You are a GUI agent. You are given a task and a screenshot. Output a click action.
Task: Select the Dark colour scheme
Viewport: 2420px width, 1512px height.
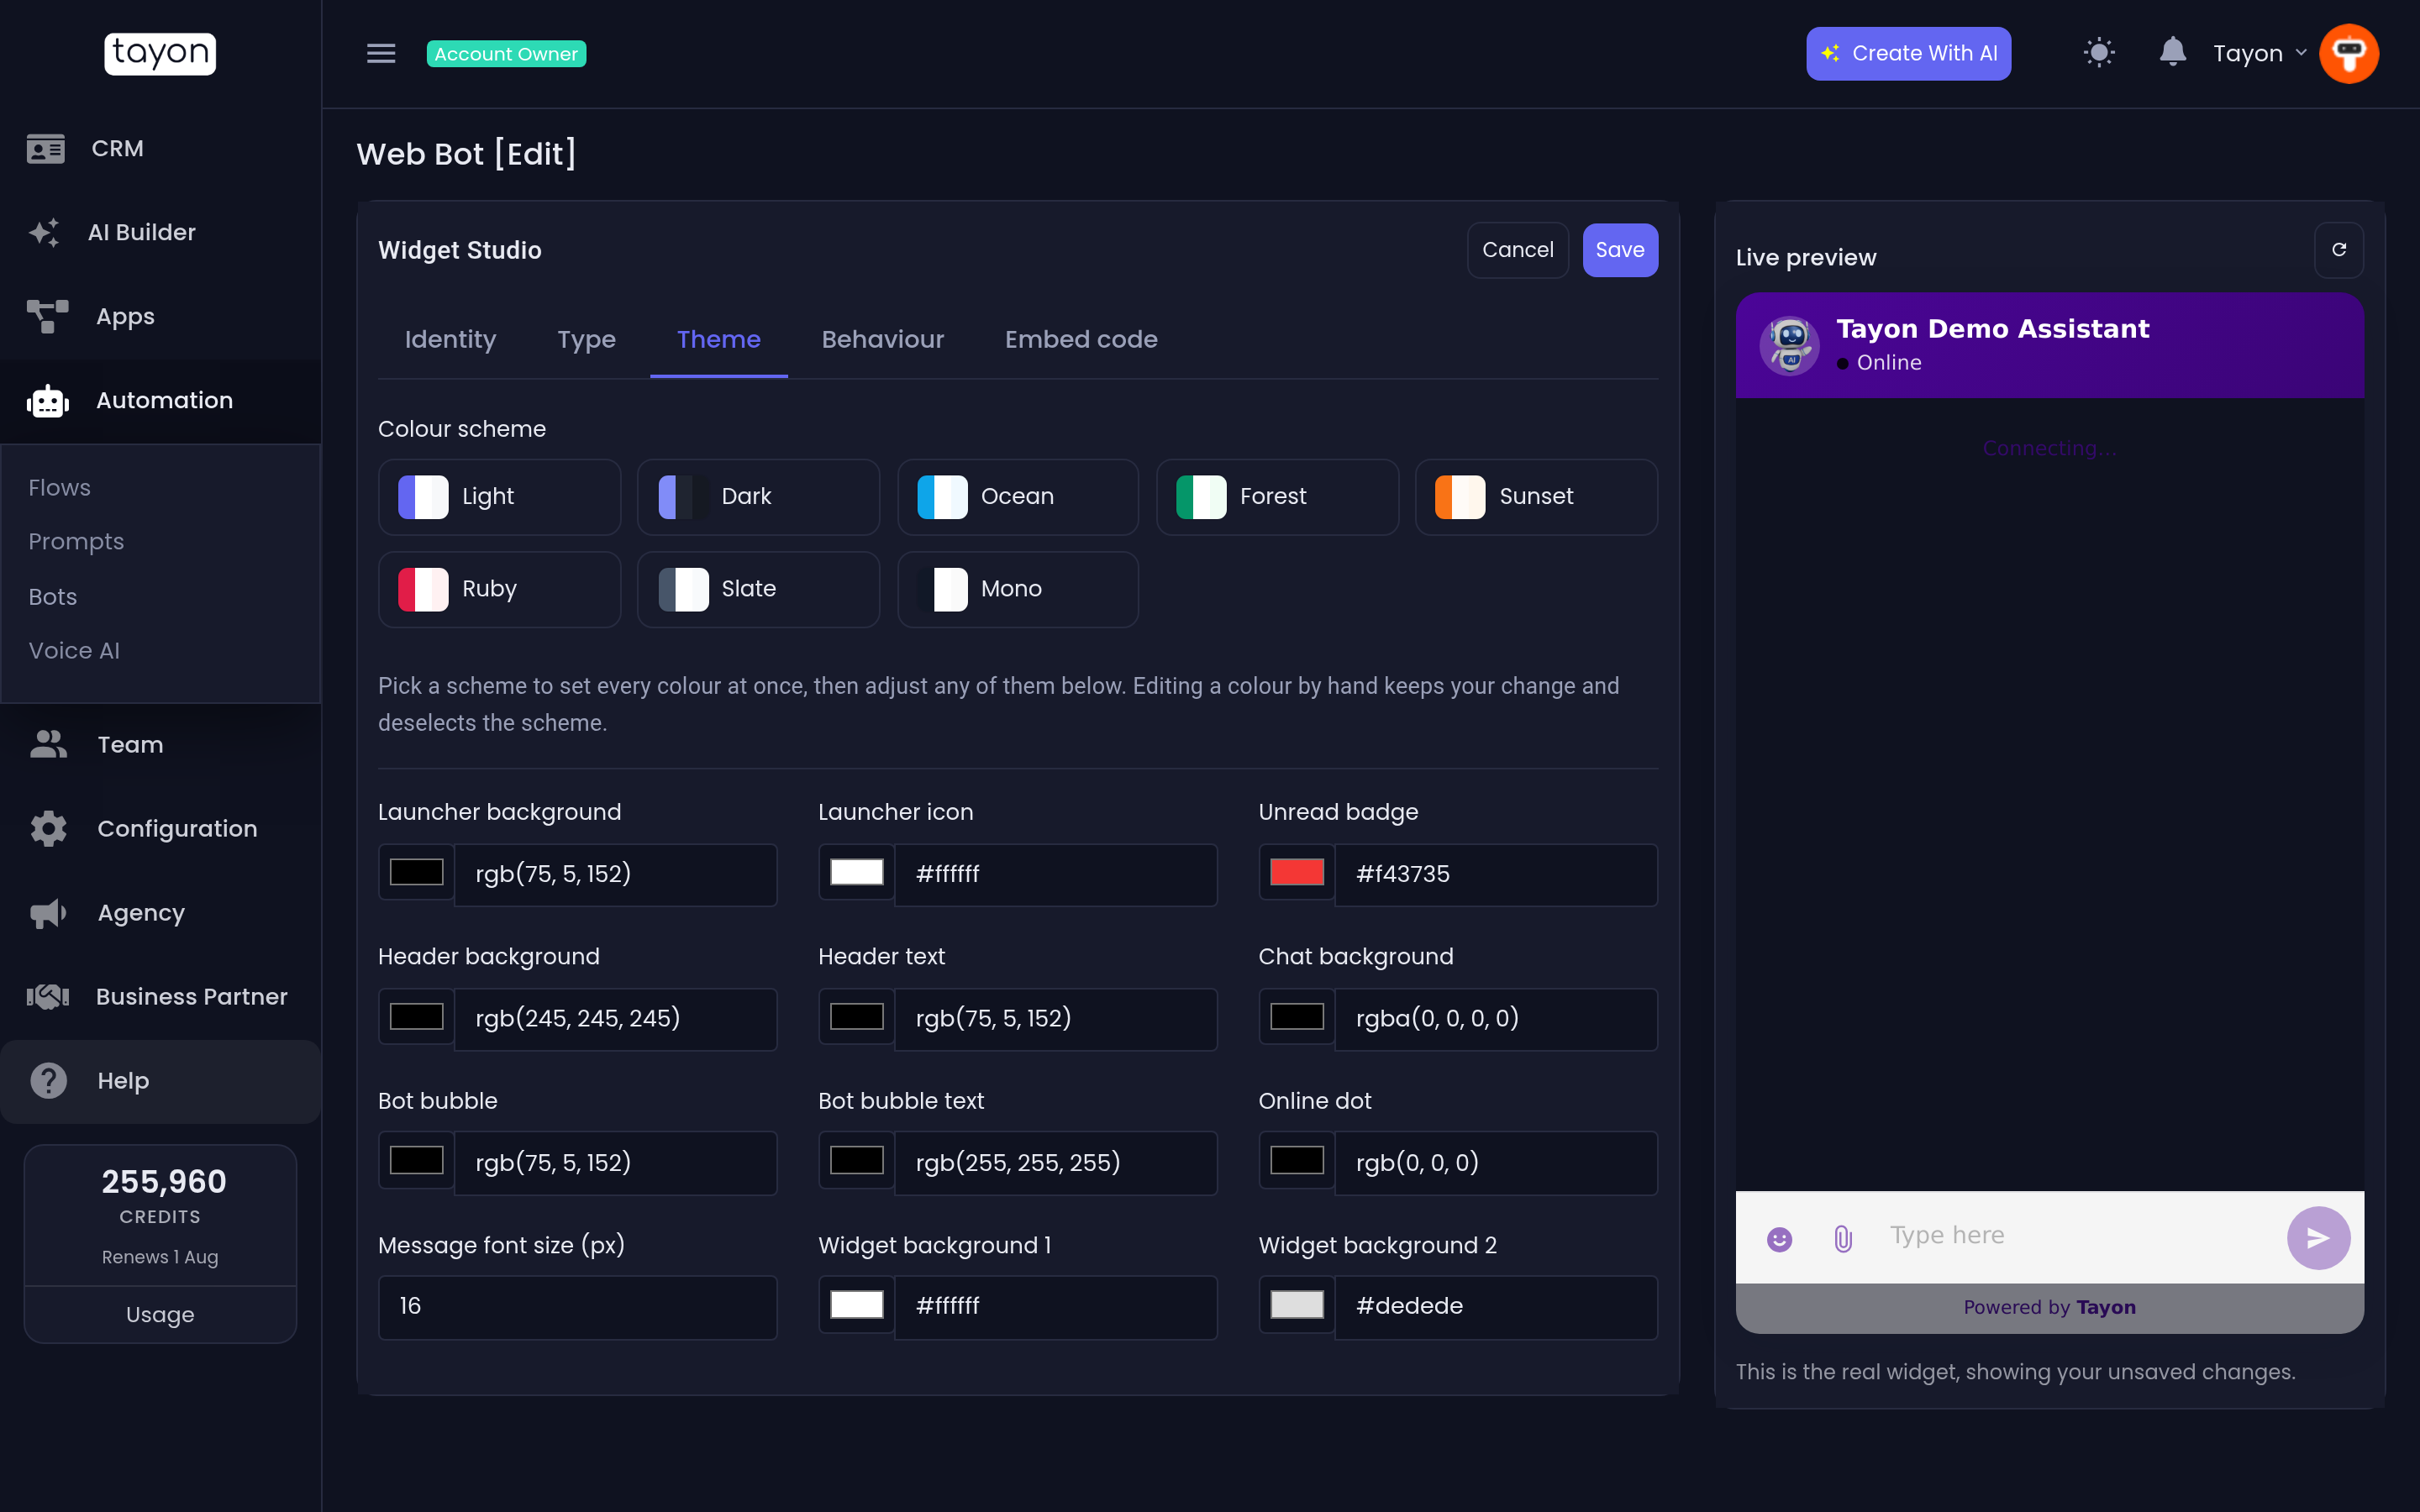[758, 497]
